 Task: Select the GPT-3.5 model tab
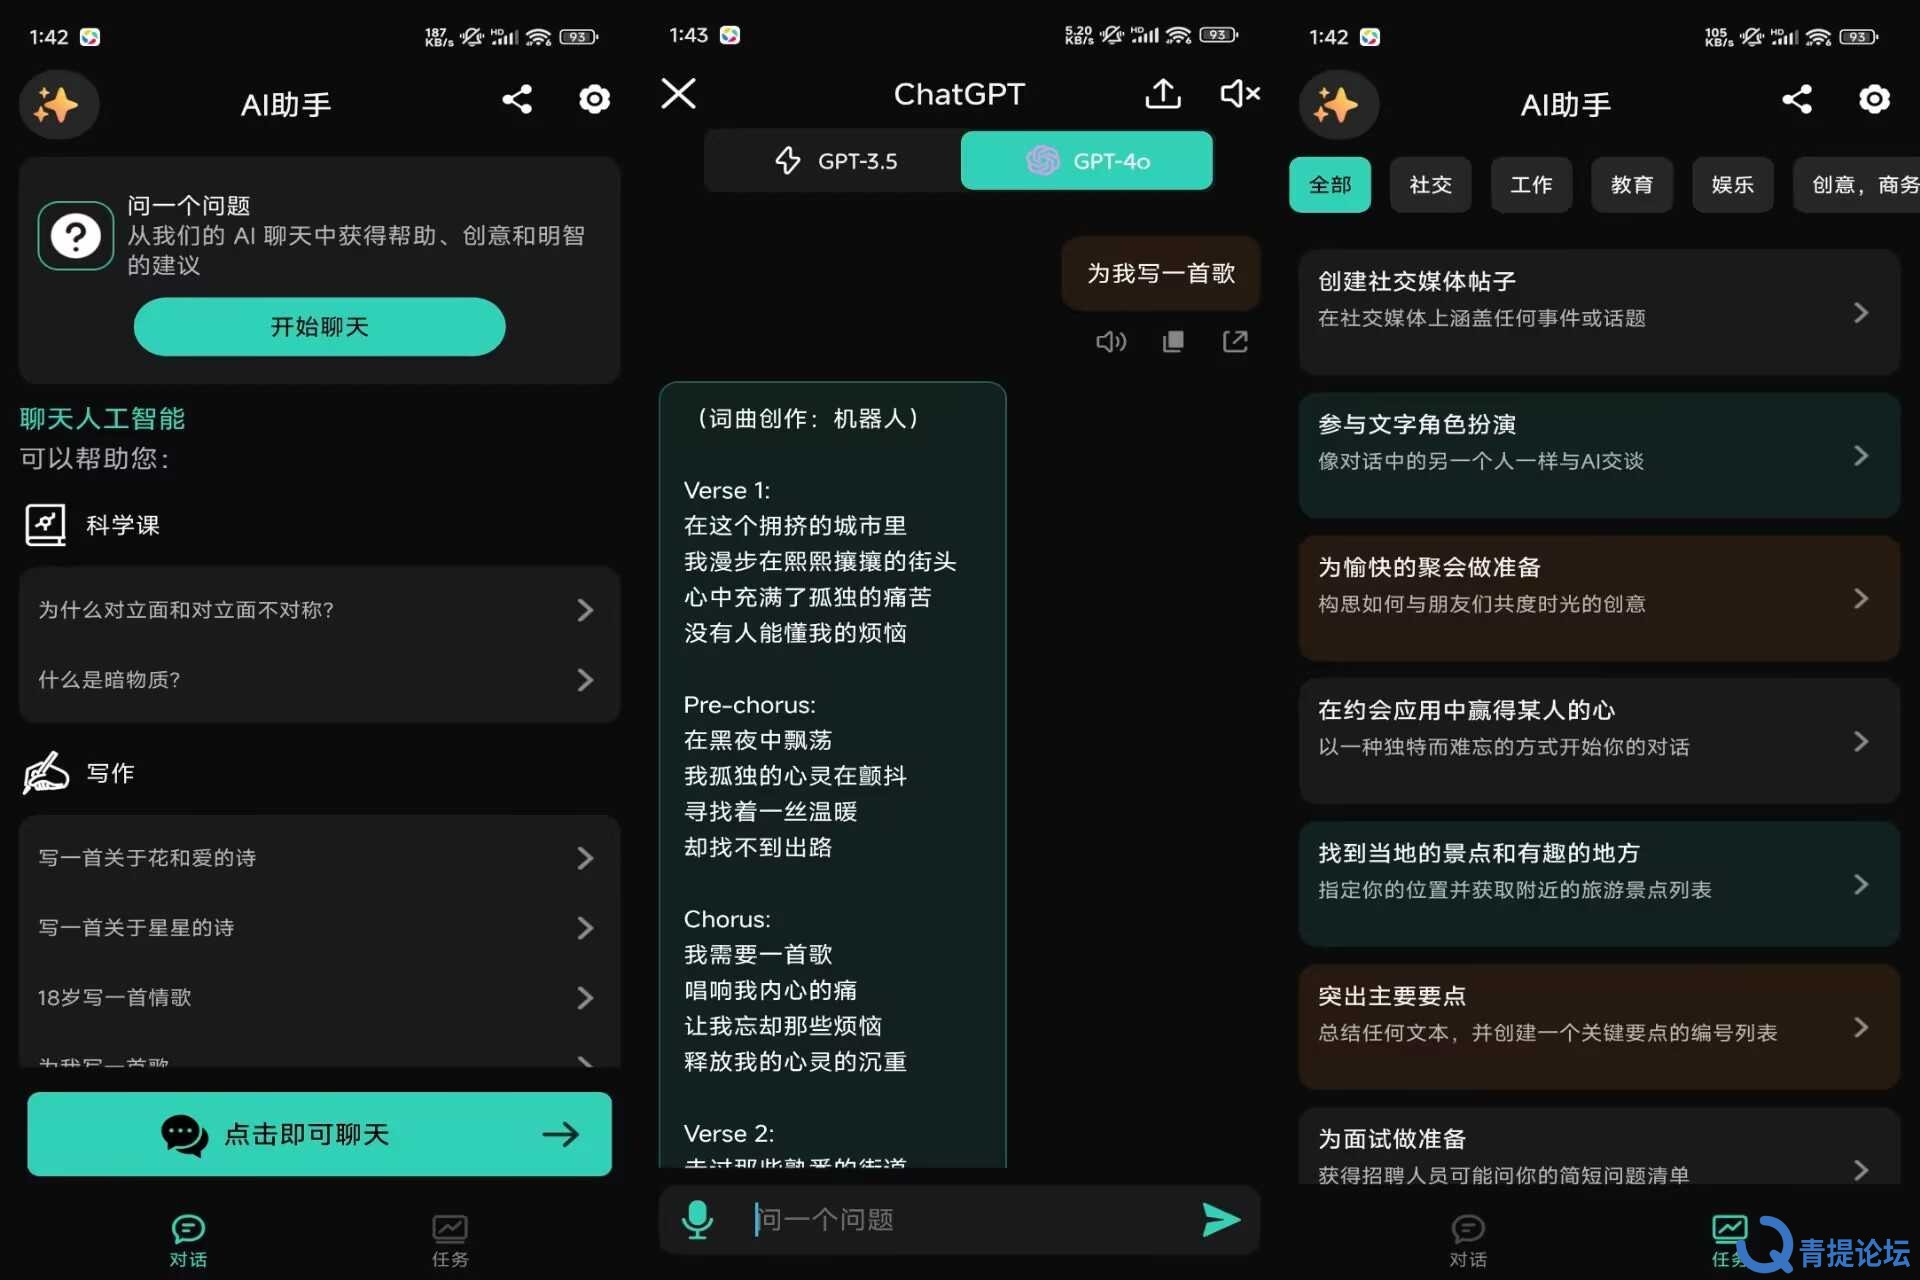pyautogui.click(x=834, y=161)
